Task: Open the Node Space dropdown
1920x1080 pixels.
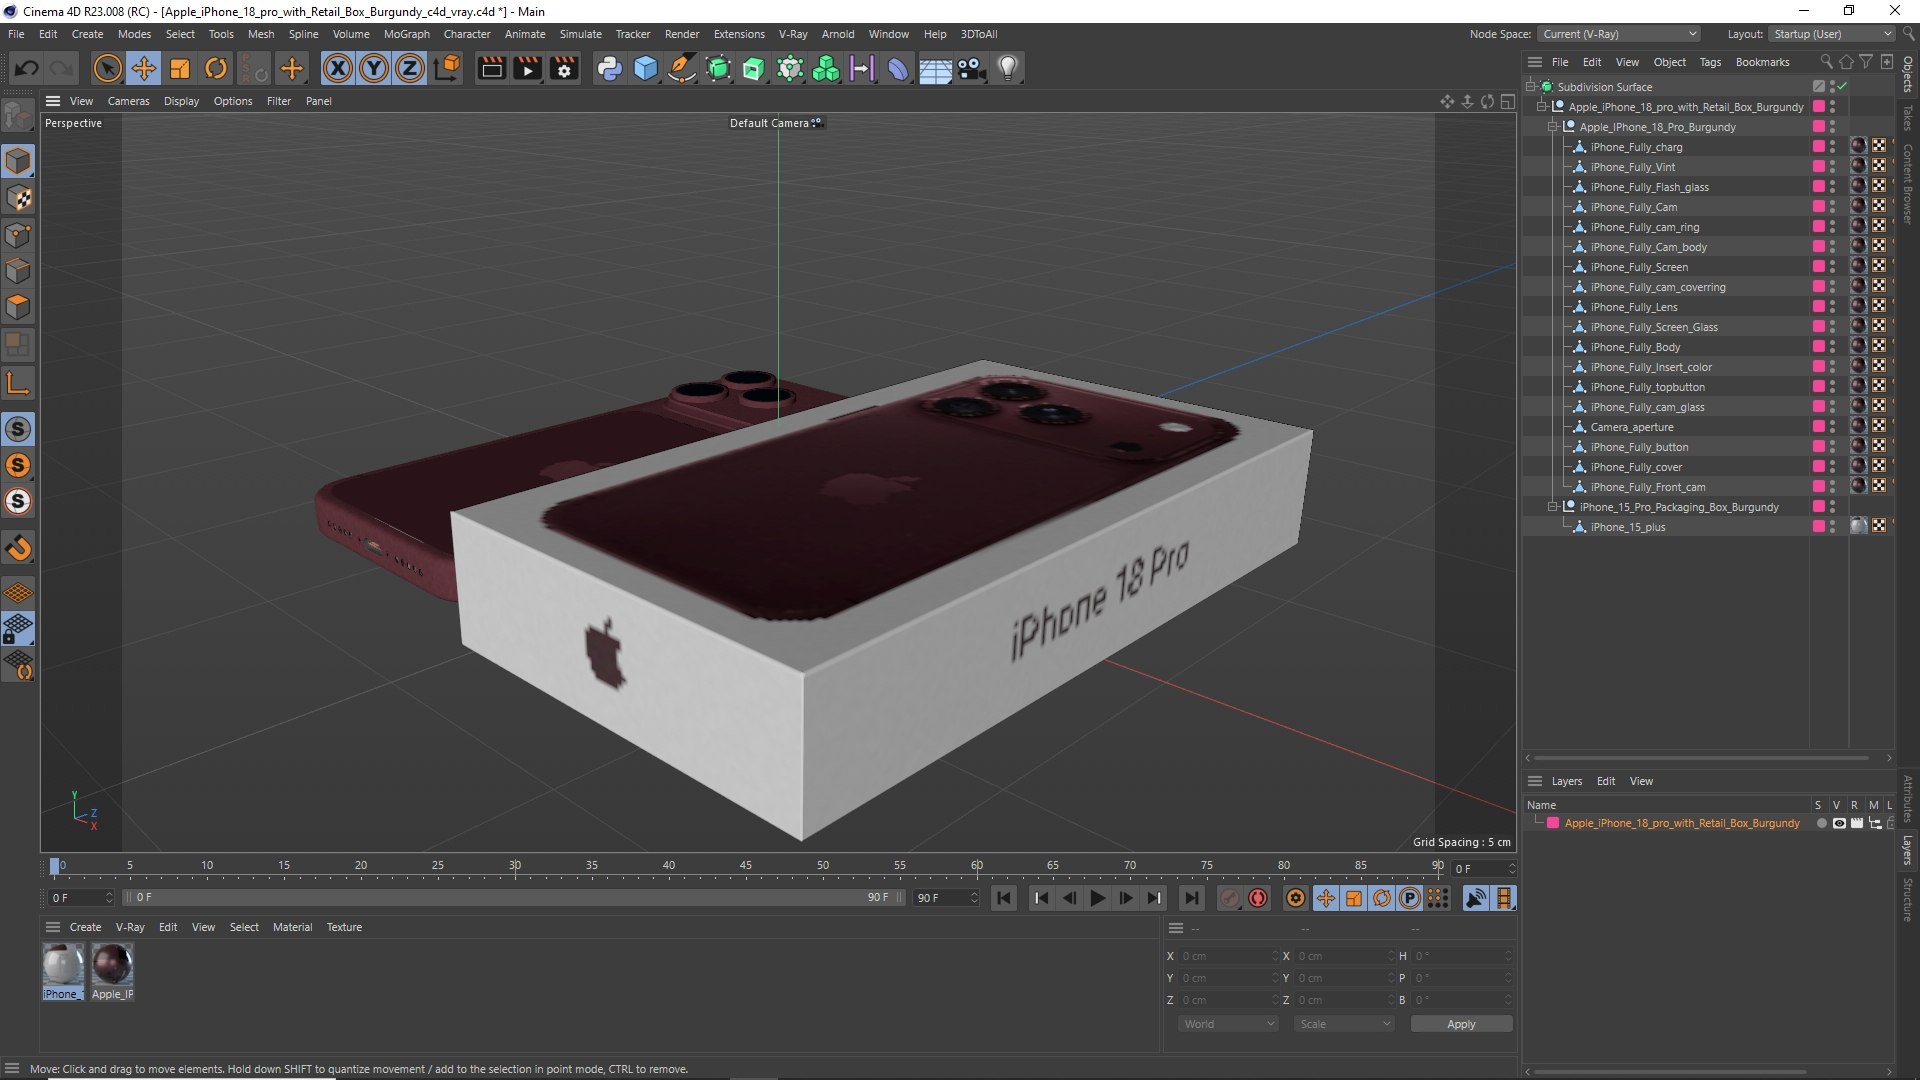Action: (x=1618, y=34)
